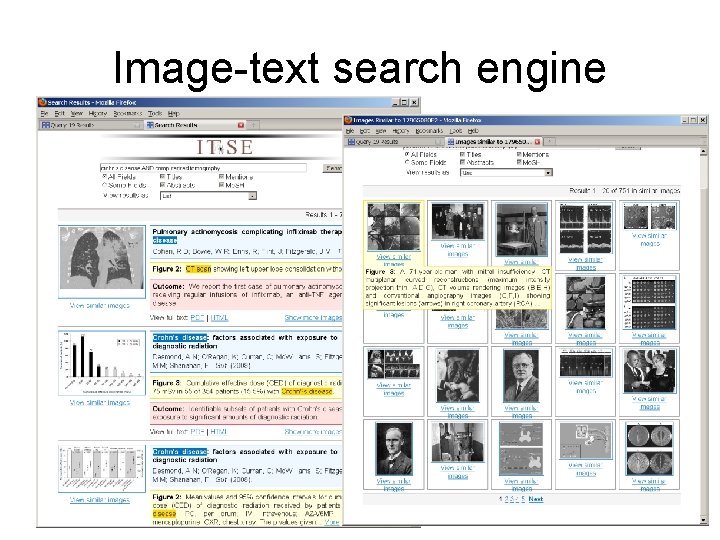Click scroll down arrow in Images Similar window
Viewport: 720px width, 540px height.
tap(703, 520)
